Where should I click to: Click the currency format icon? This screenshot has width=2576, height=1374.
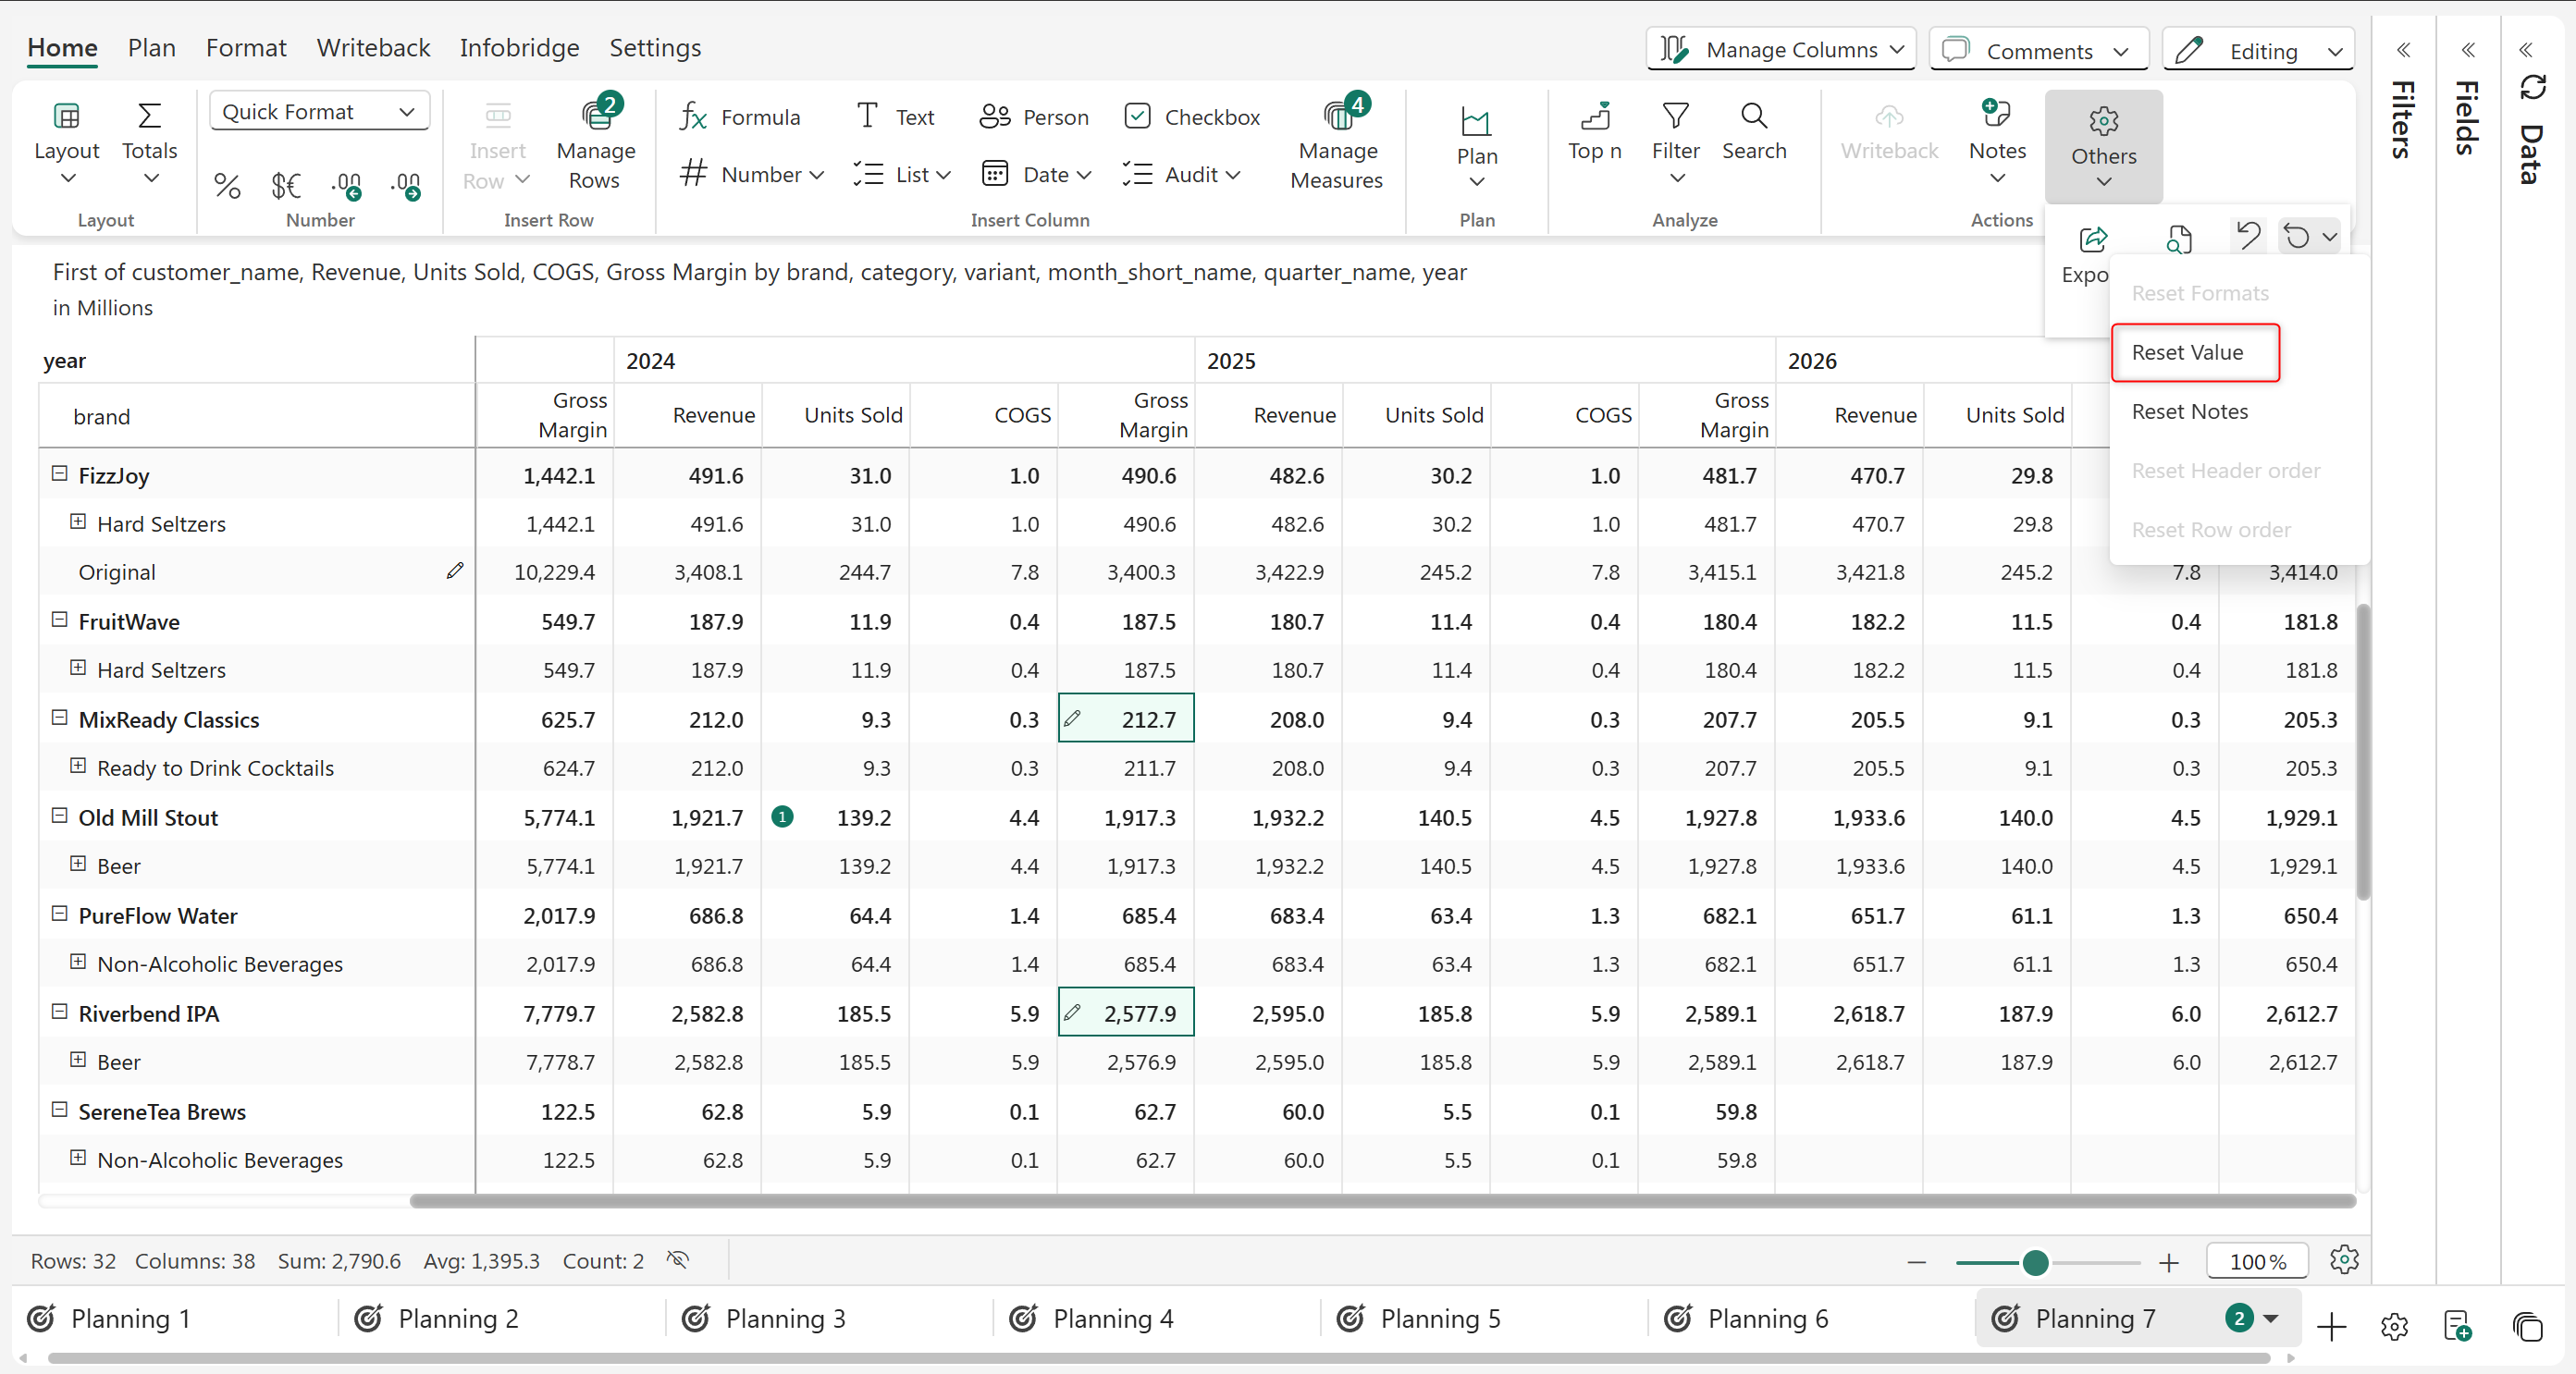[285, 185]
